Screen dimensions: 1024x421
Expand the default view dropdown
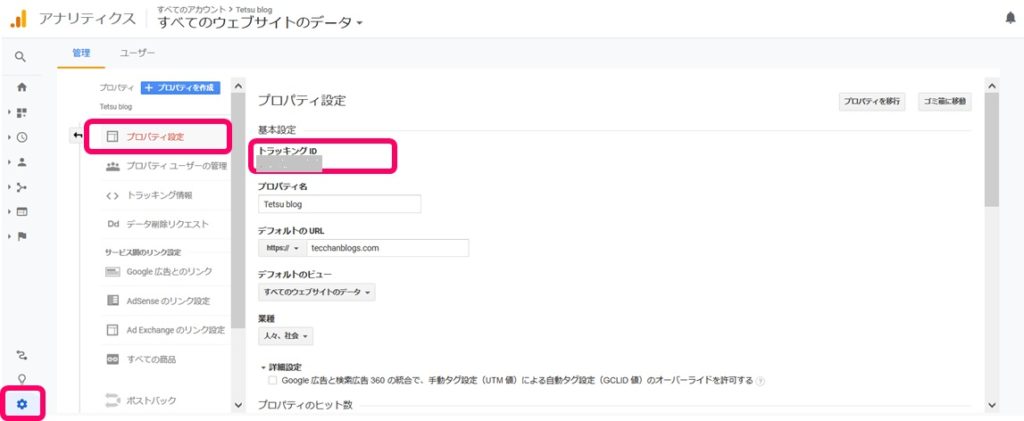[x=317, y=293]
